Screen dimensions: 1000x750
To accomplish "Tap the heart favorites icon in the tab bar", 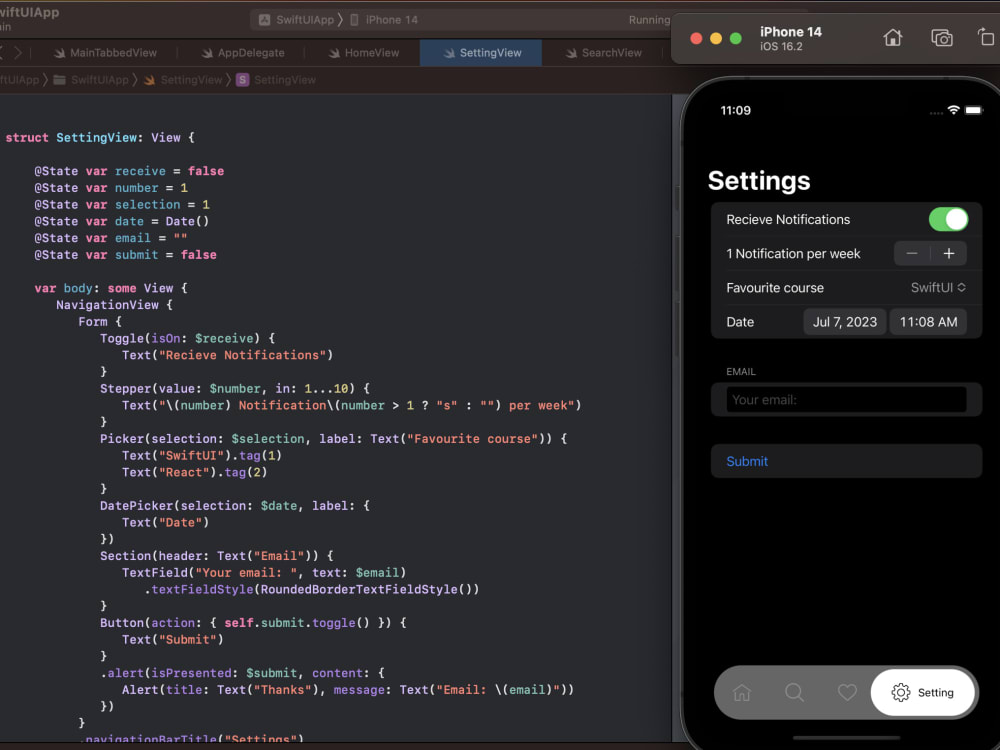I will [x=847, y=692].
